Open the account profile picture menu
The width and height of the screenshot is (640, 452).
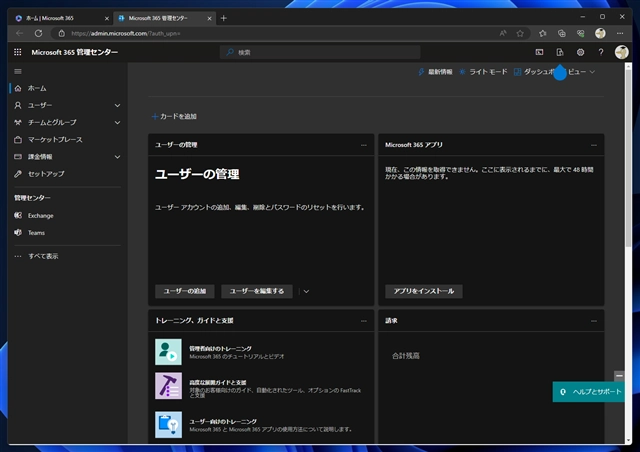coord(621,52)
